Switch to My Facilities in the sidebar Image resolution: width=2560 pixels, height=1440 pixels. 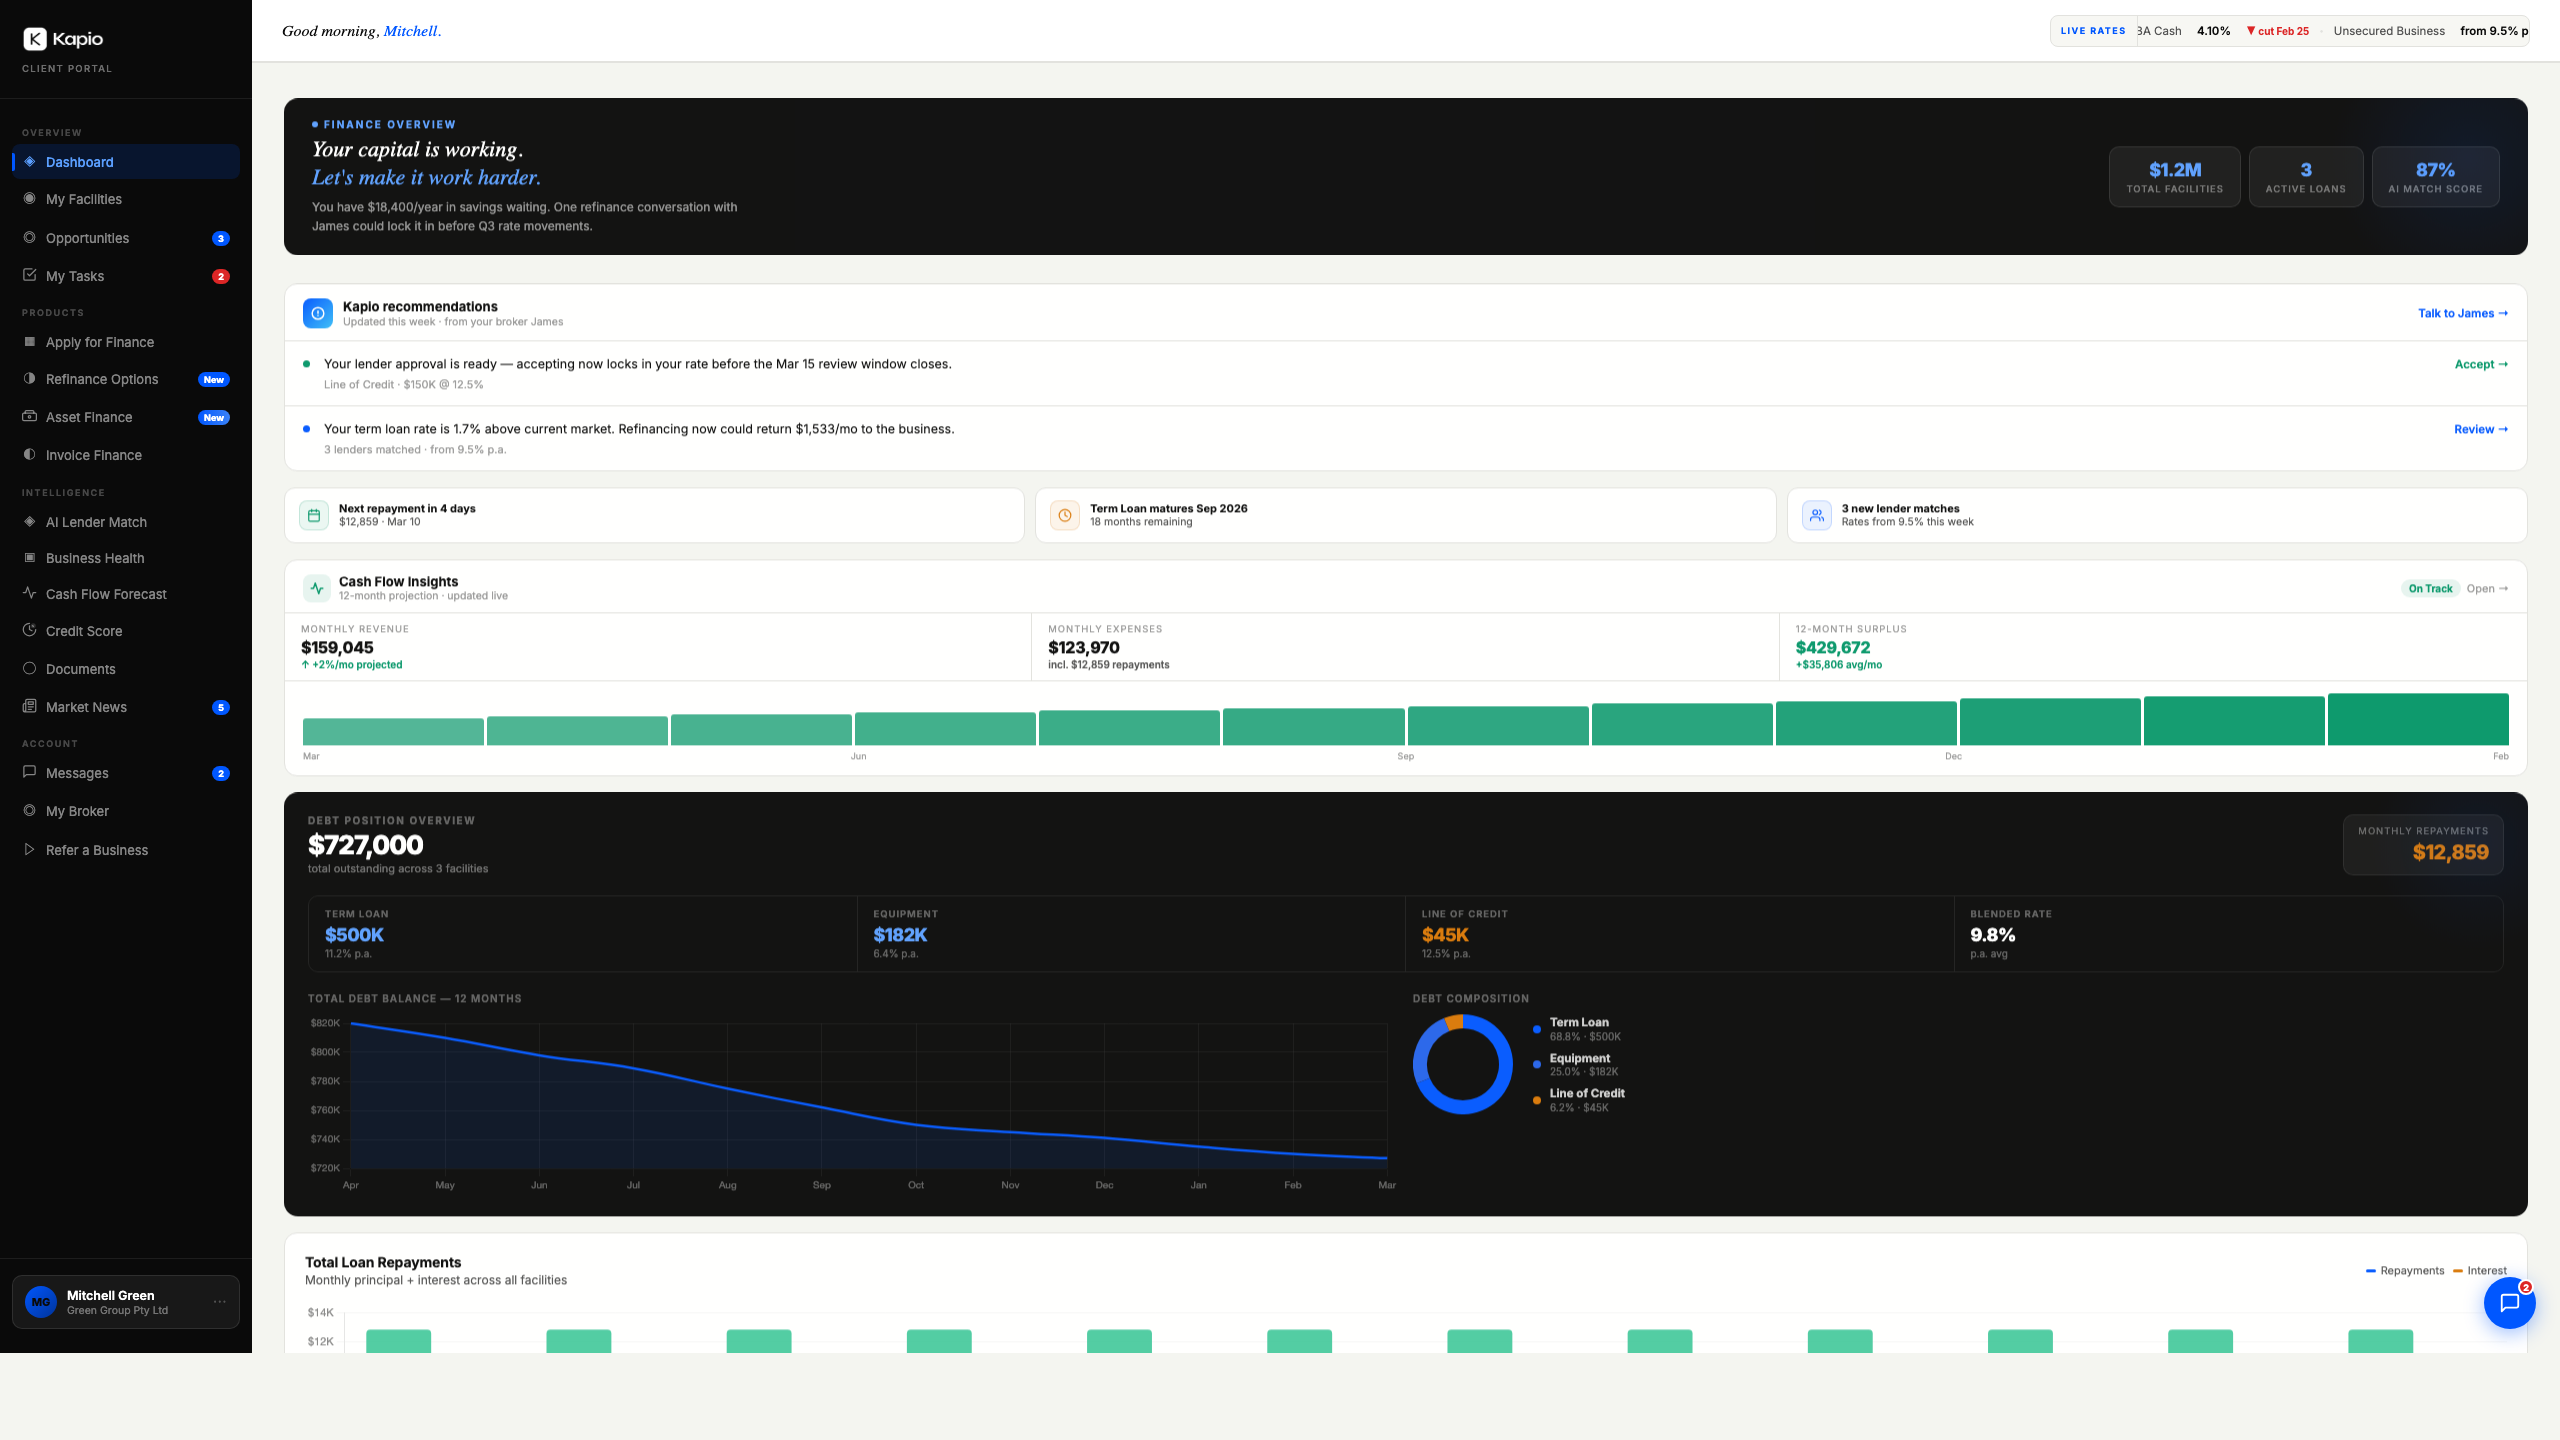pyautogui.click(x=84, y=199)
